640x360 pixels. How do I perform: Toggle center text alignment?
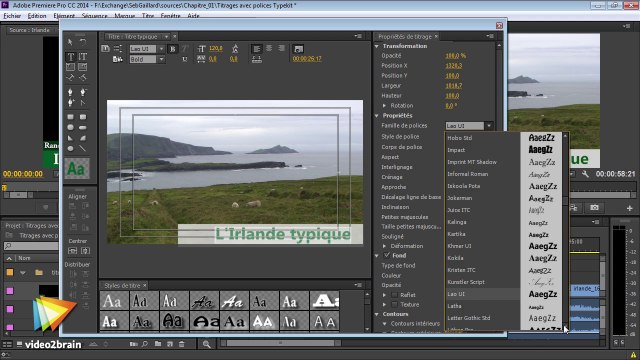(x=269, y=49)
